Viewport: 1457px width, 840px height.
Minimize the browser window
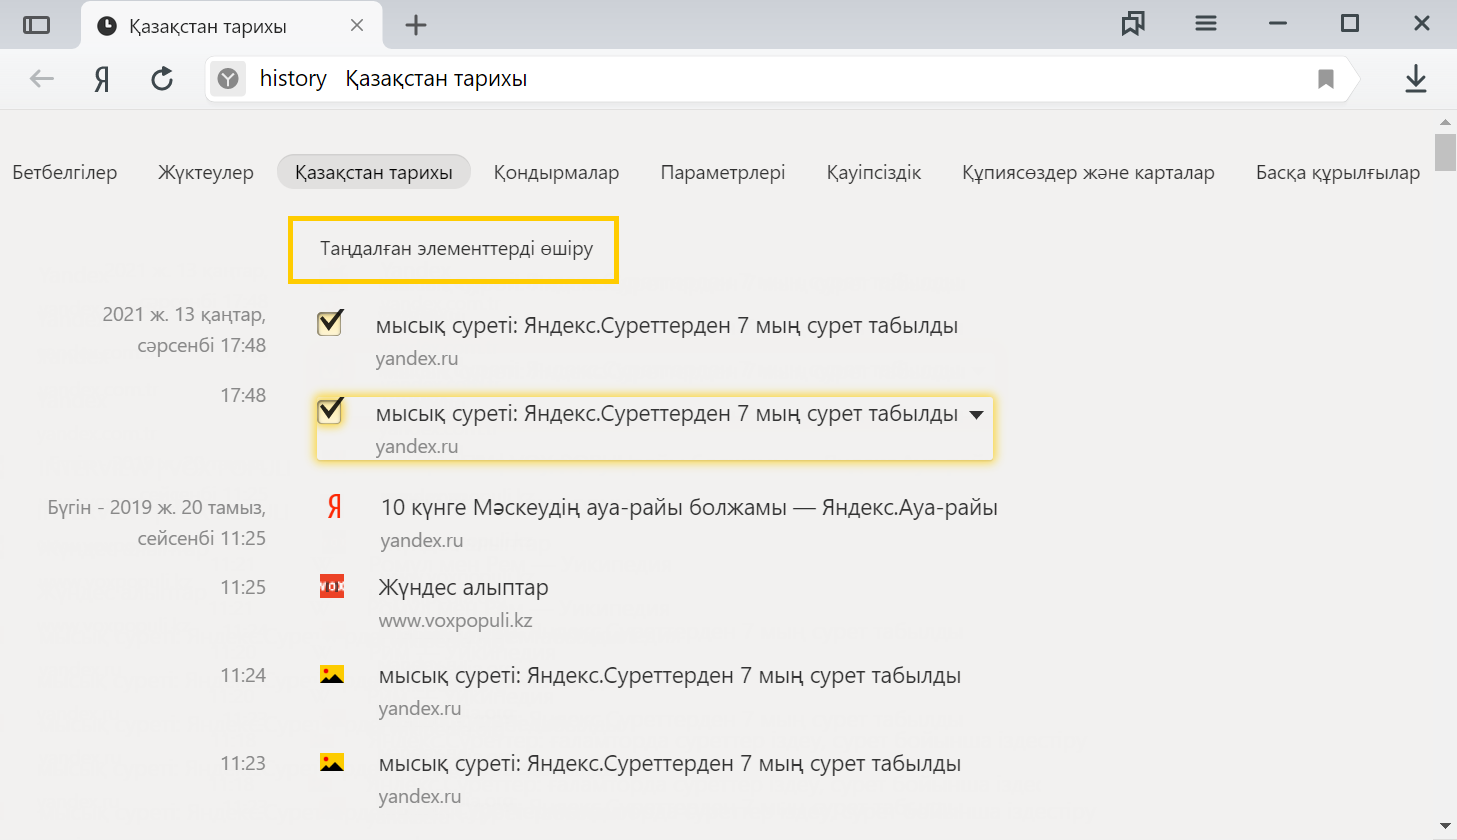[x=1278, y=24]
